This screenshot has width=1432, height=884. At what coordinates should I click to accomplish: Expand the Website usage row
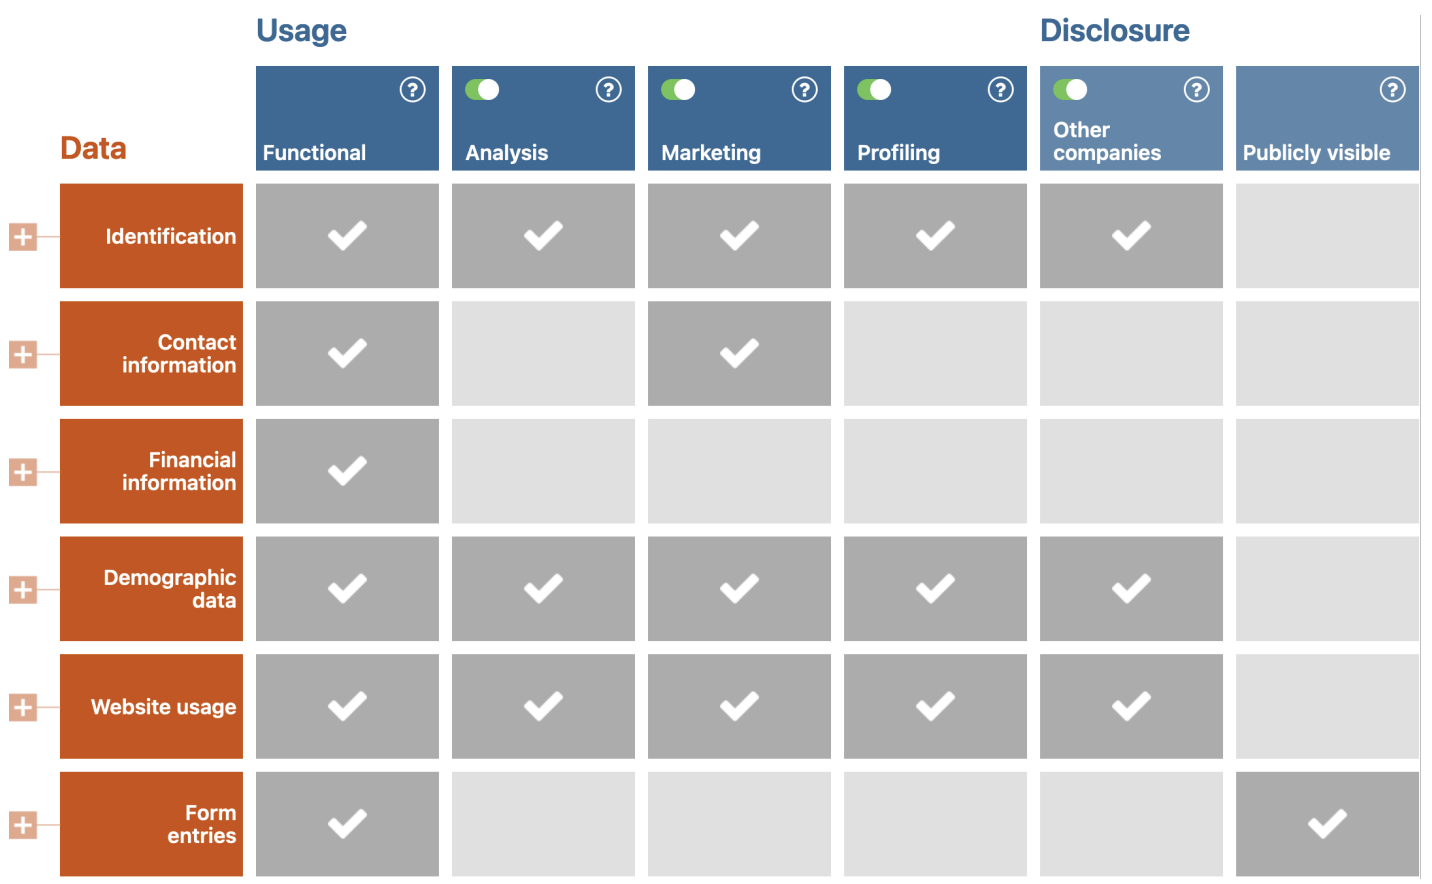pos(23,708)
